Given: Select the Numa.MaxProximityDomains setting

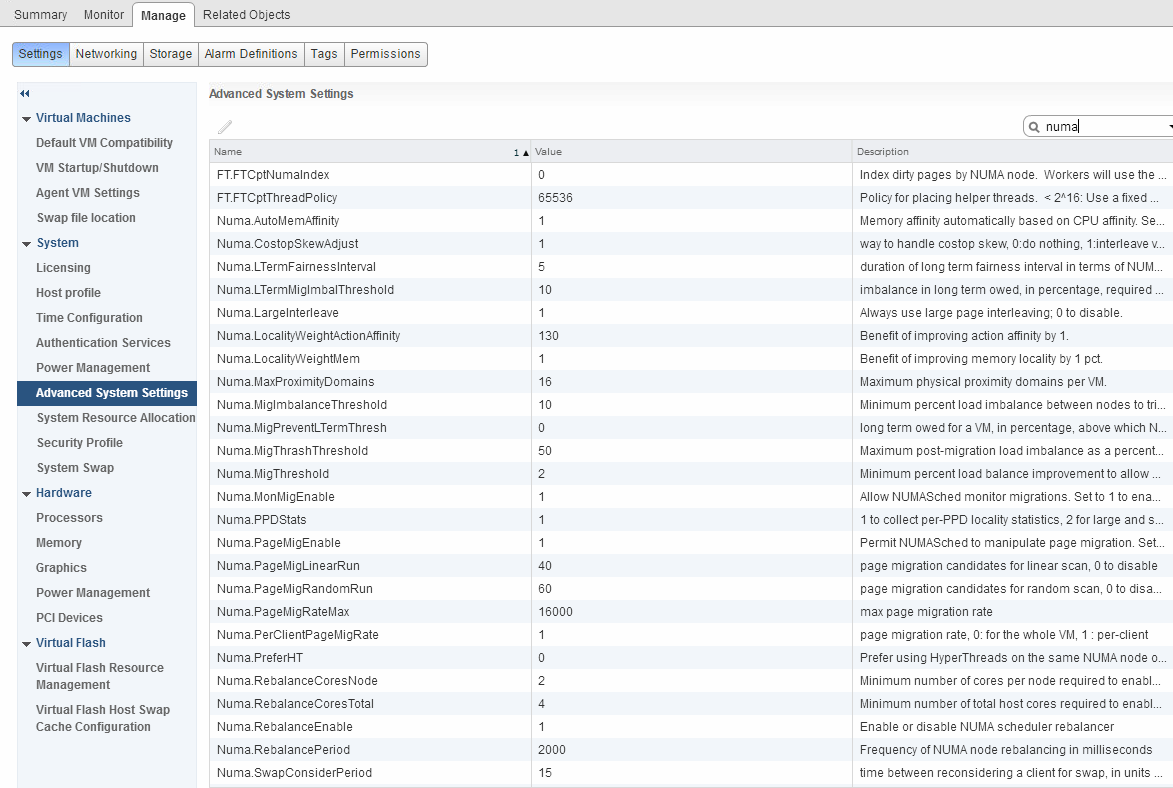Looking at the screenshot, I should [691, 382].
